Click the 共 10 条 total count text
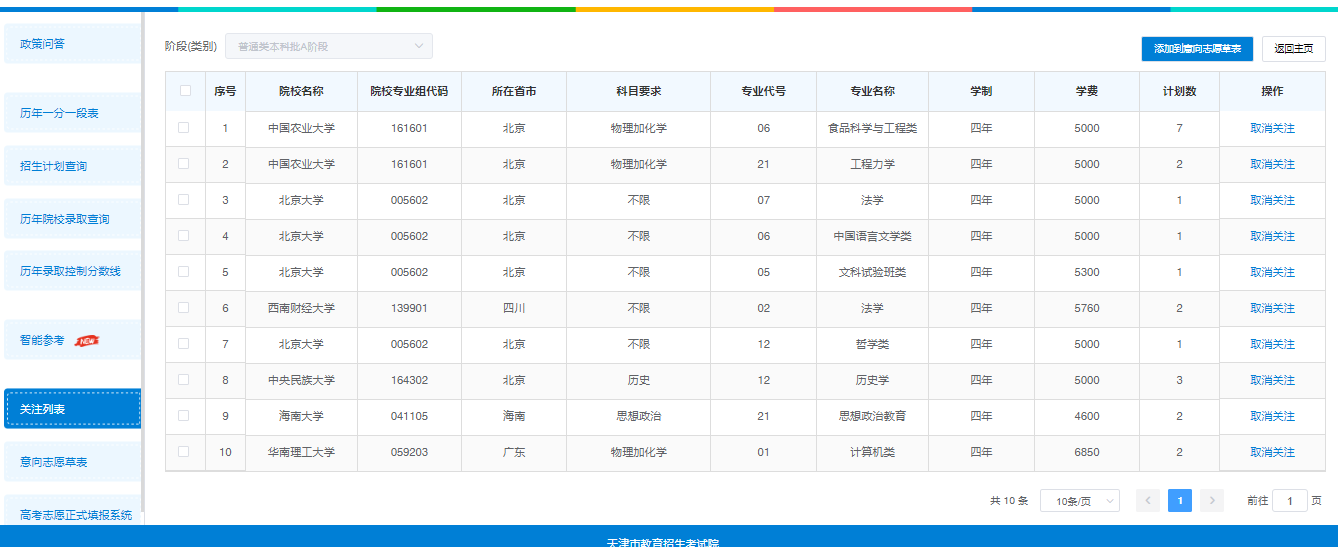Screen dimensions: 1338x547 pyautogui.click(x=1009, y=501)
